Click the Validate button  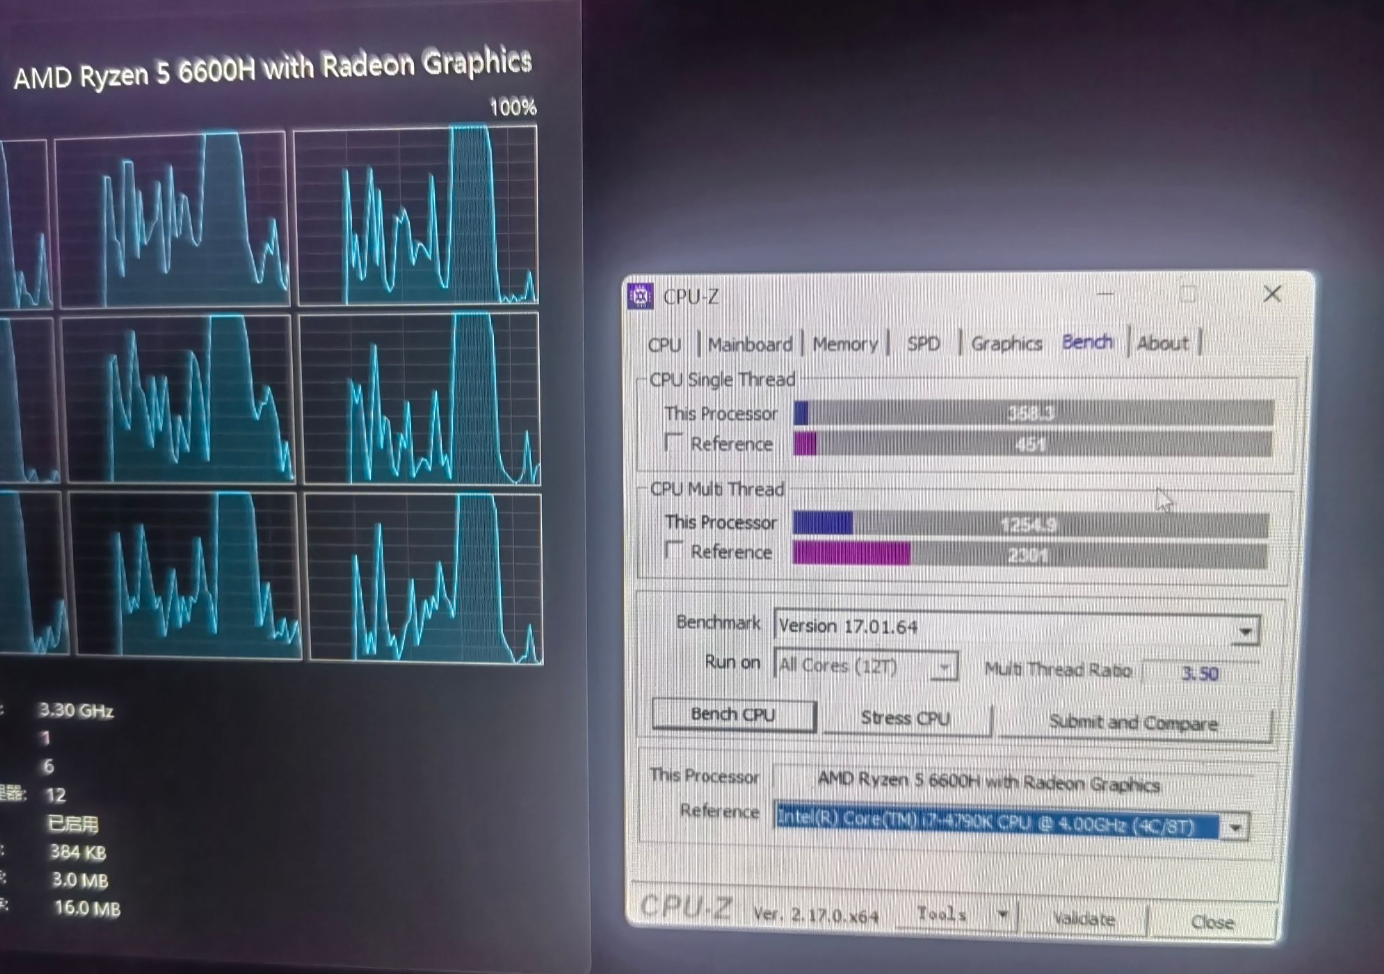coord(1084,918)
